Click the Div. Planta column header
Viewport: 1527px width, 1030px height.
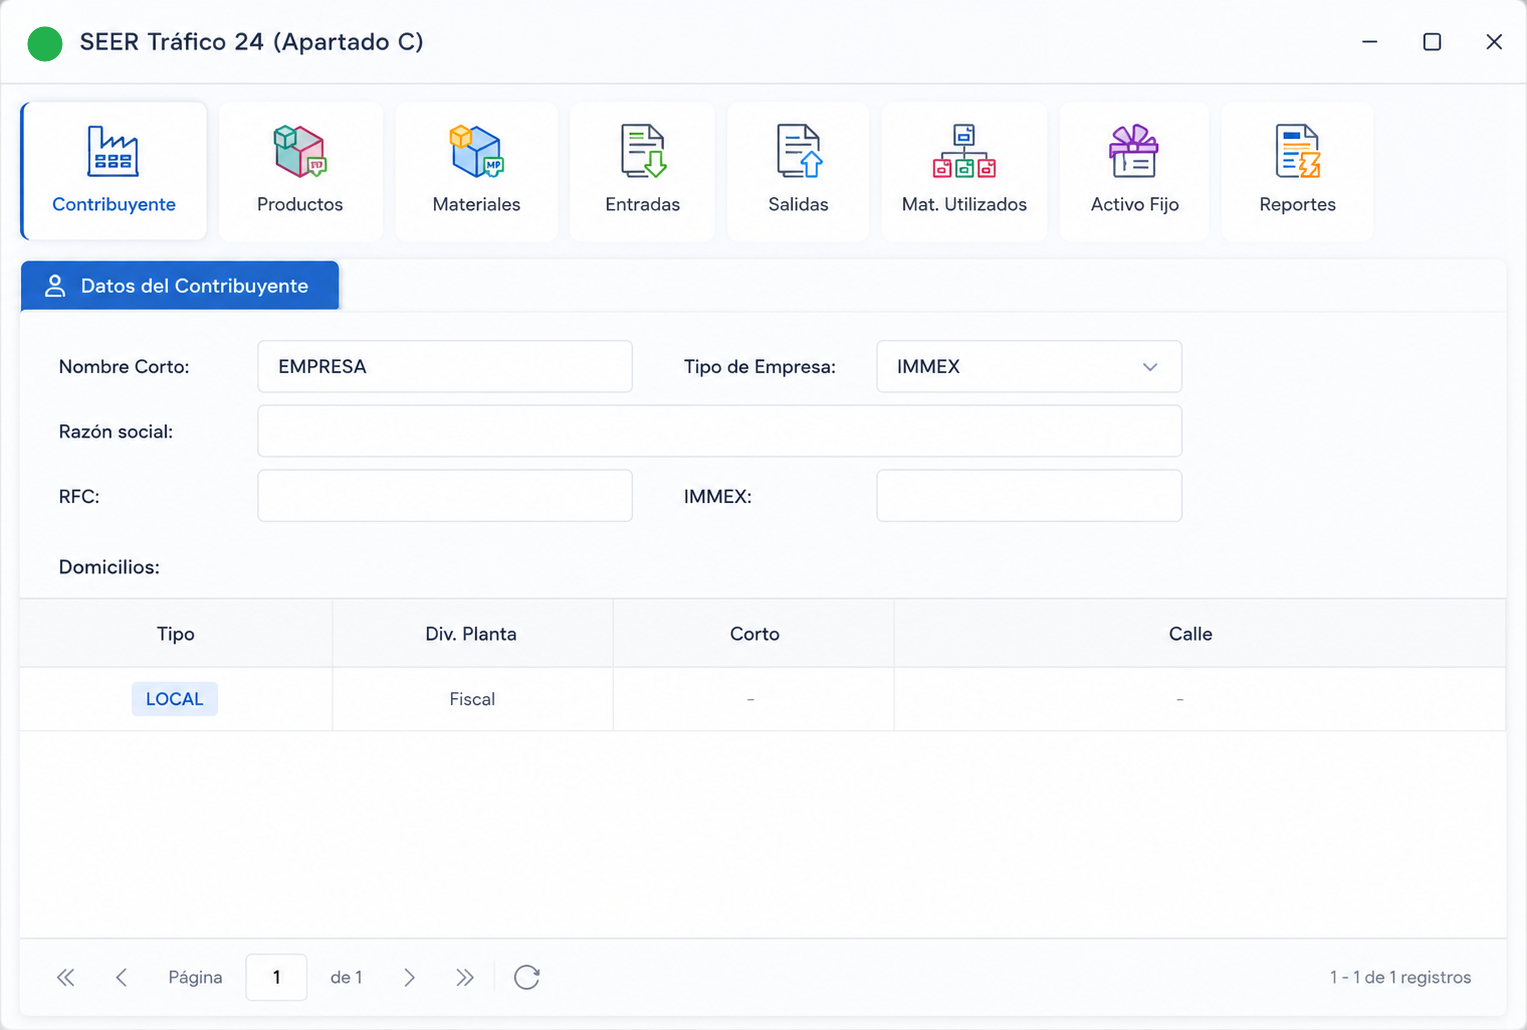tap(472, 634)
